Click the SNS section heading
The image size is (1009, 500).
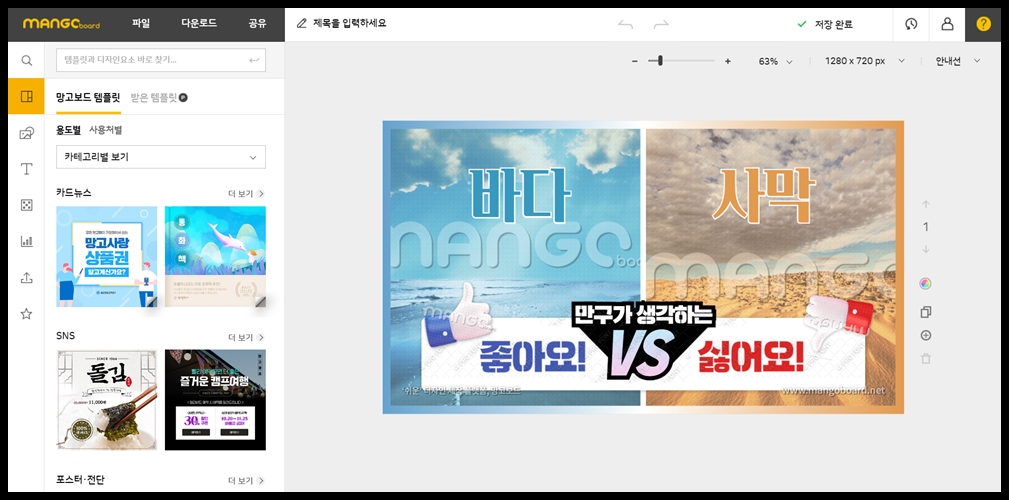point(65,336)
